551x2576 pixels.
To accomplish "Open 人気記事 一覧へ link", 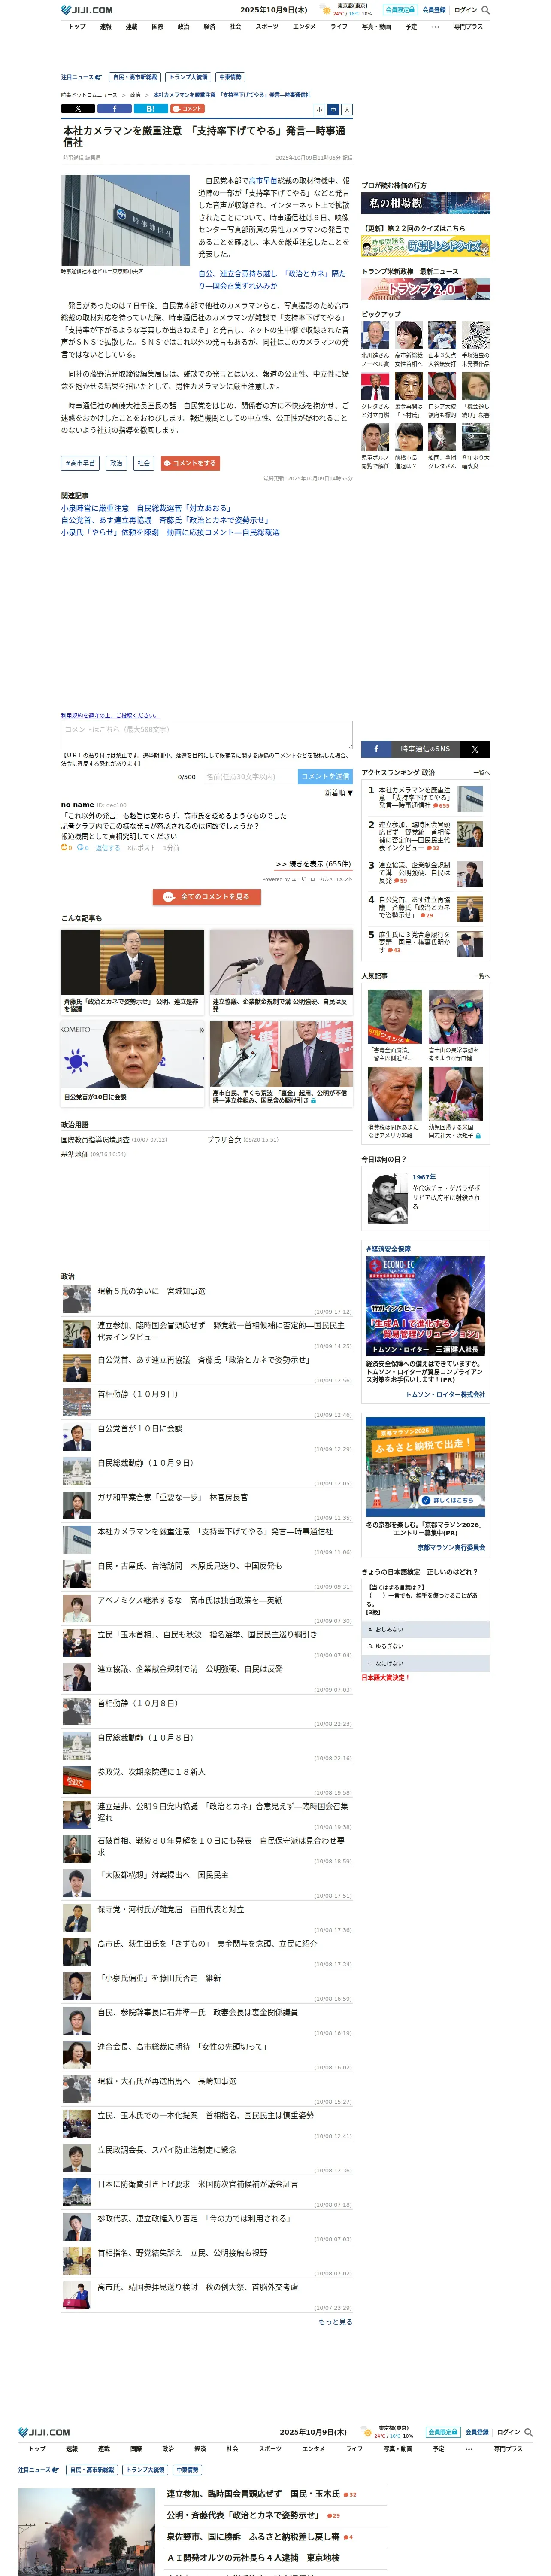I will [x=481, y=976].
